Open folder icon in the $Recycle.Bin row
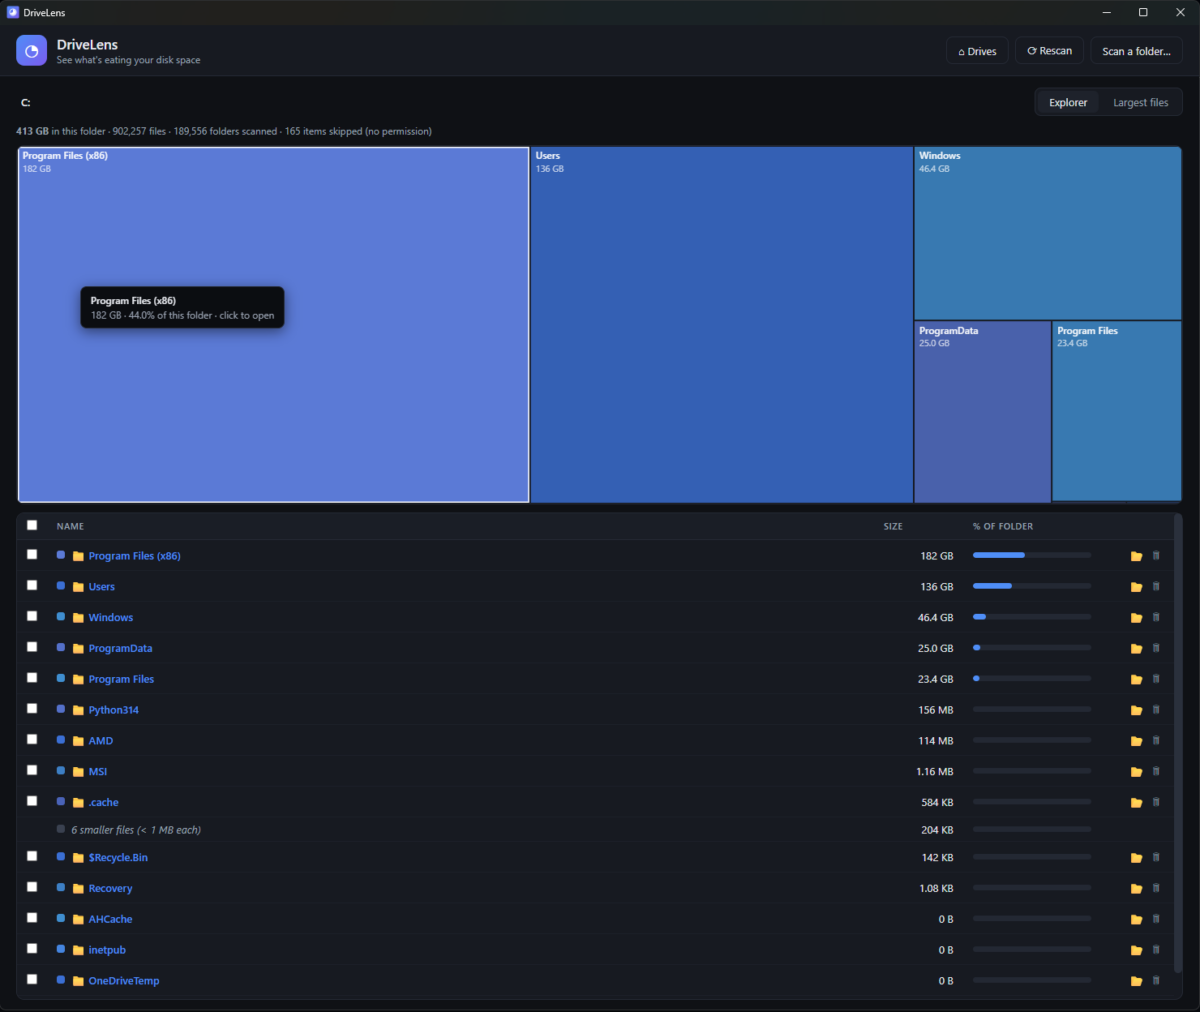 click(1136, 858)
